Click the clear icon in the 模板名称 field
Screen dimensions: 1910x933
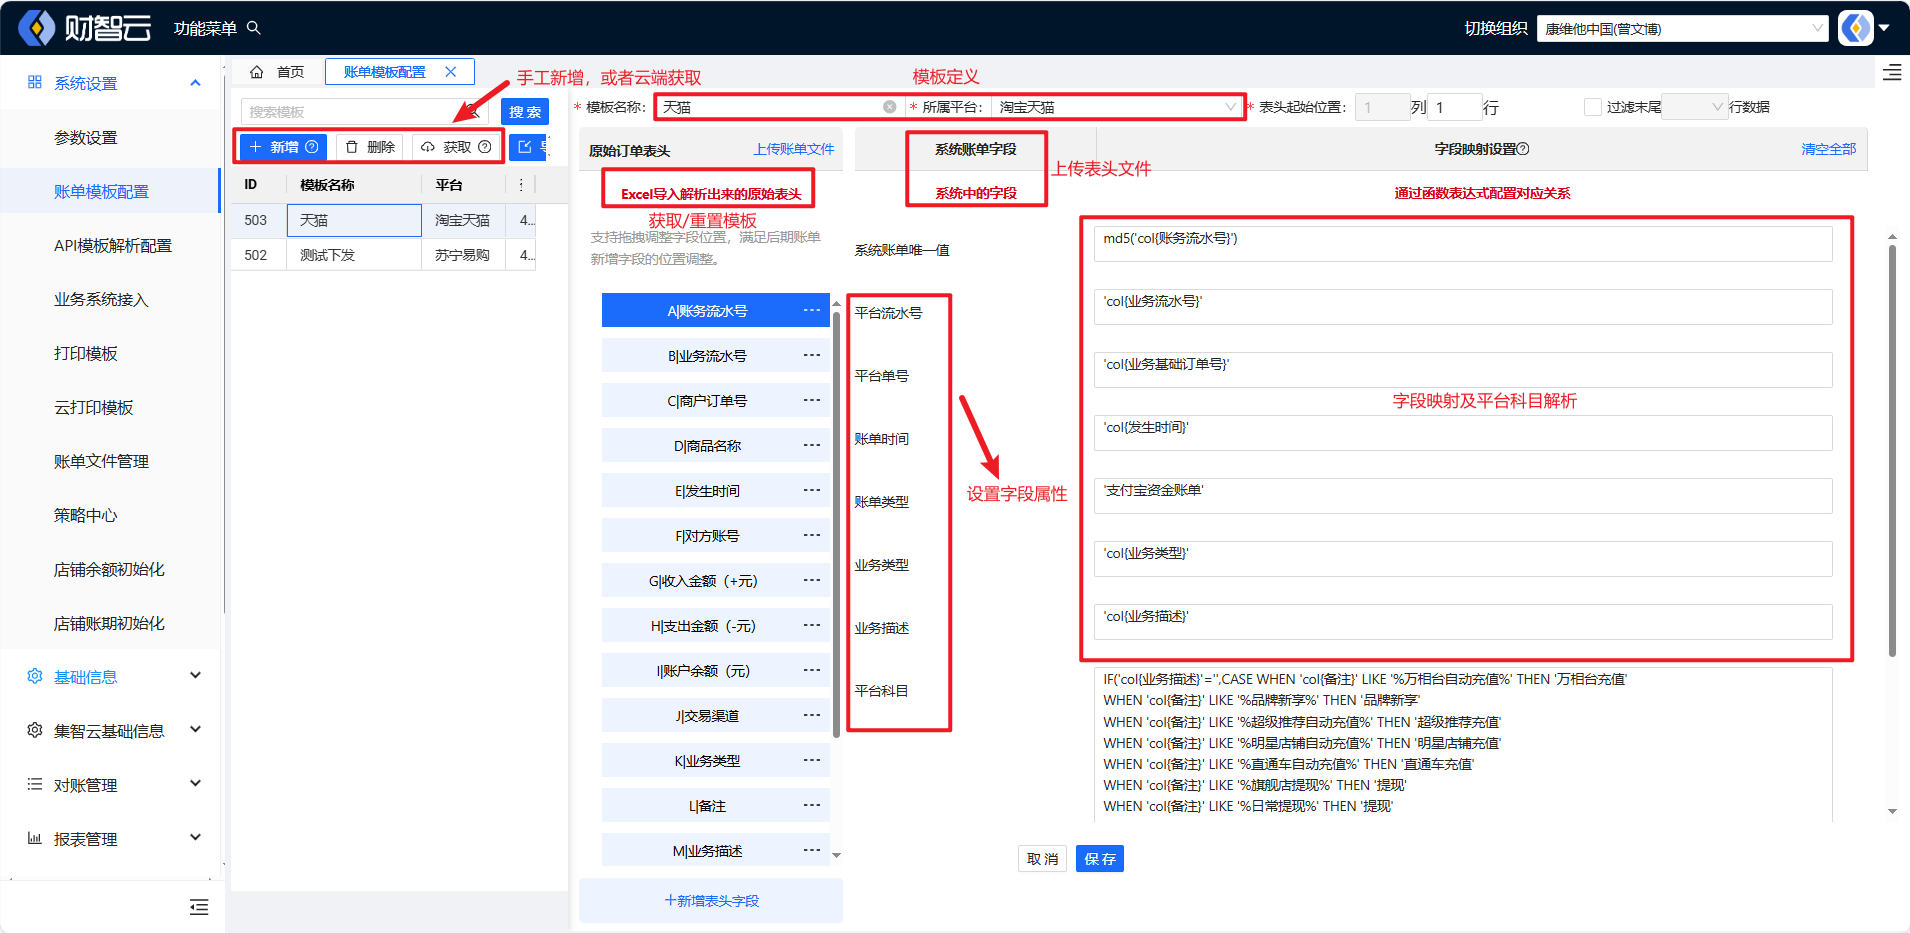tap(889, 107)
